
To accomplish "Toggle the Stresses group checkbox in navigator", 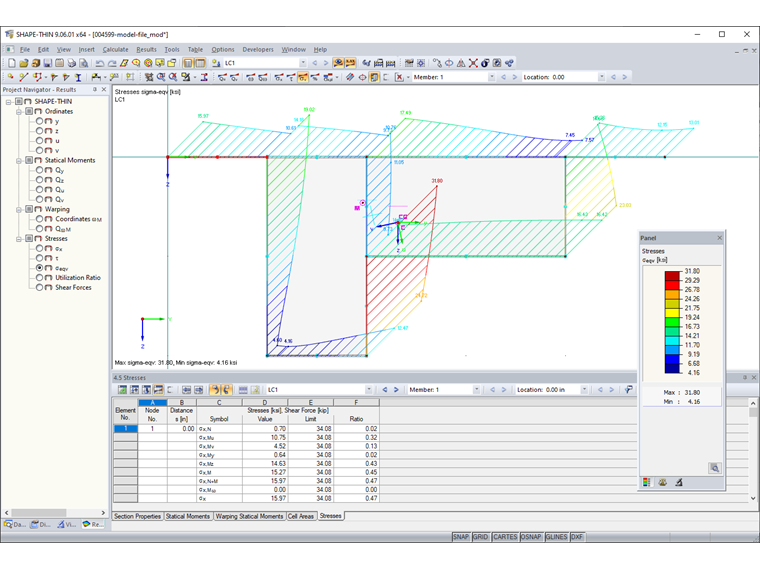I will point(29,238).
